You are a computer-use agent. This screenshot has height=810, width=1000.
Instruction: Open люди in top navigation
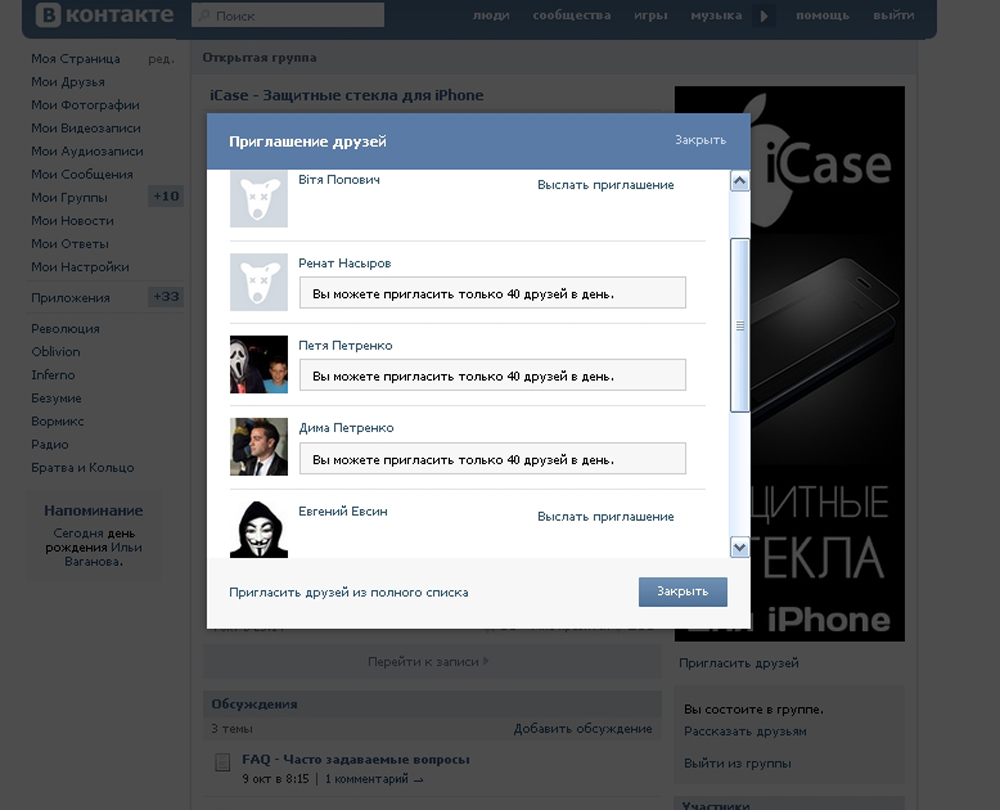490,15
